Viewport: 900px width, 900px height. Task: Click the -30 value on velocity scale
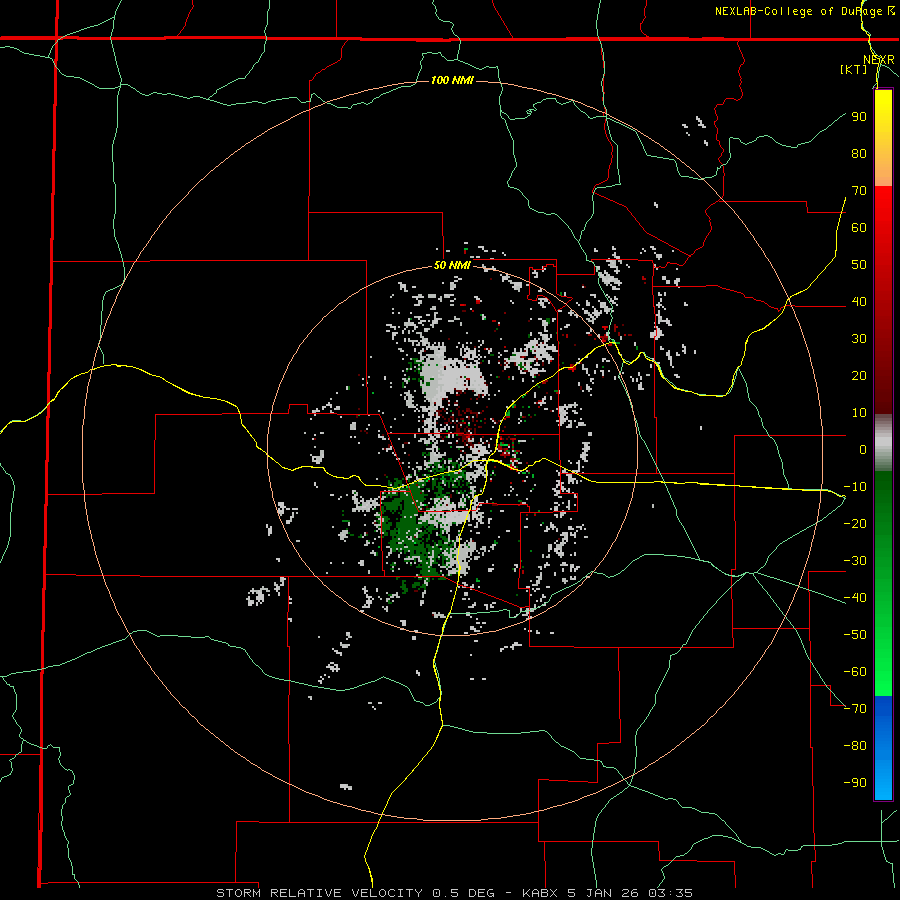pos(855,561)
